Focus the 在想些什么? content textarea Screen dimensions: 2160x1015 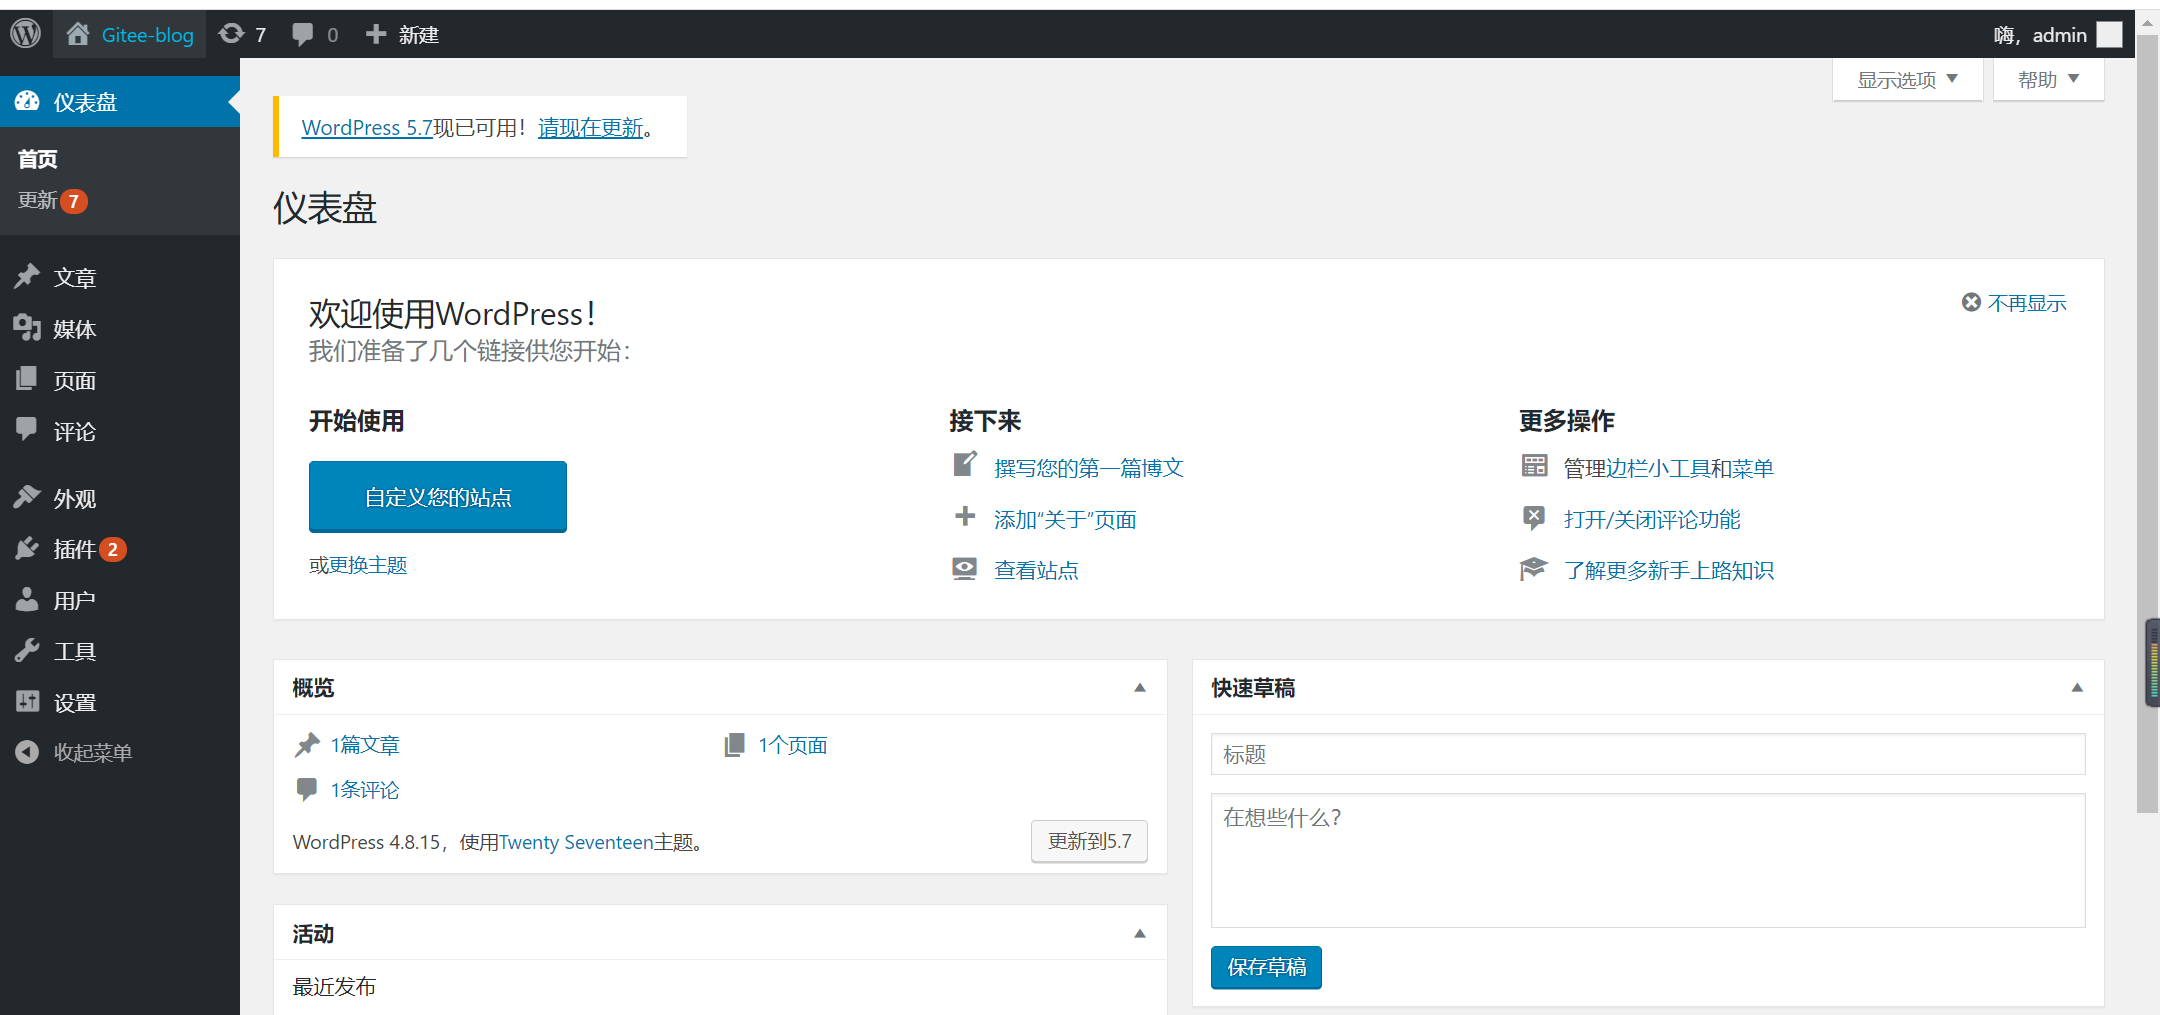click(1648, 860)
